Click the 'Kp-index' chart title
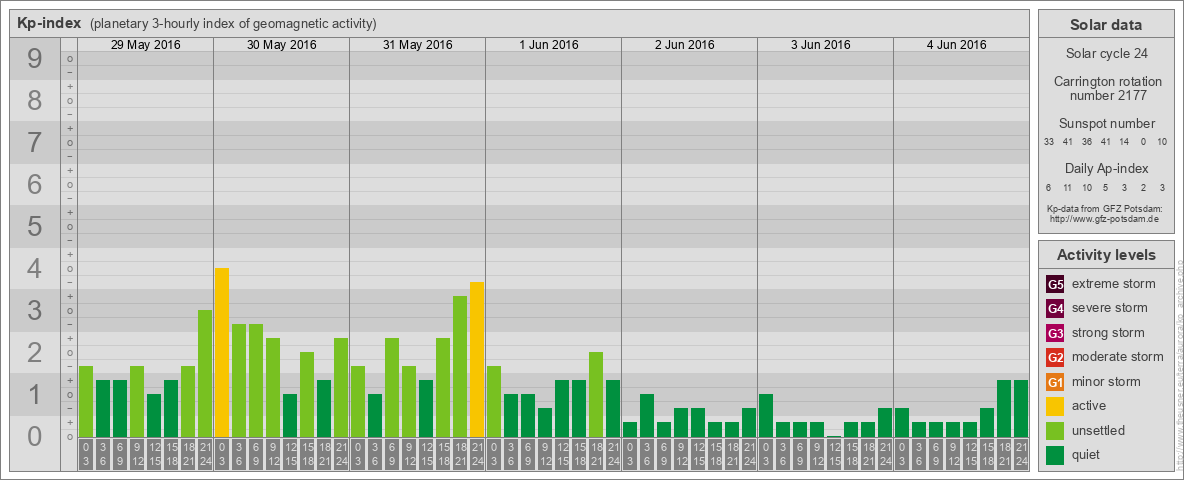Viewport: 1184px width, 480px height. [51, 23]
